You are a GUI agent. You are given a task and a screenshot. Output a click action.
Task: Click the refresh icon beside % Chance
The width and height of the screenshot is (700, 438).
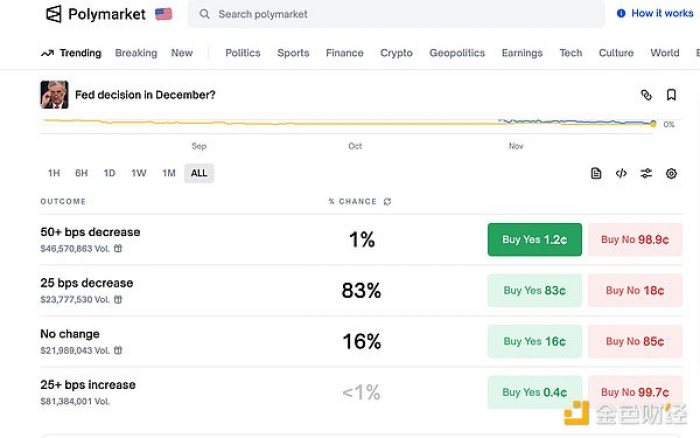[x=387, y=201]
